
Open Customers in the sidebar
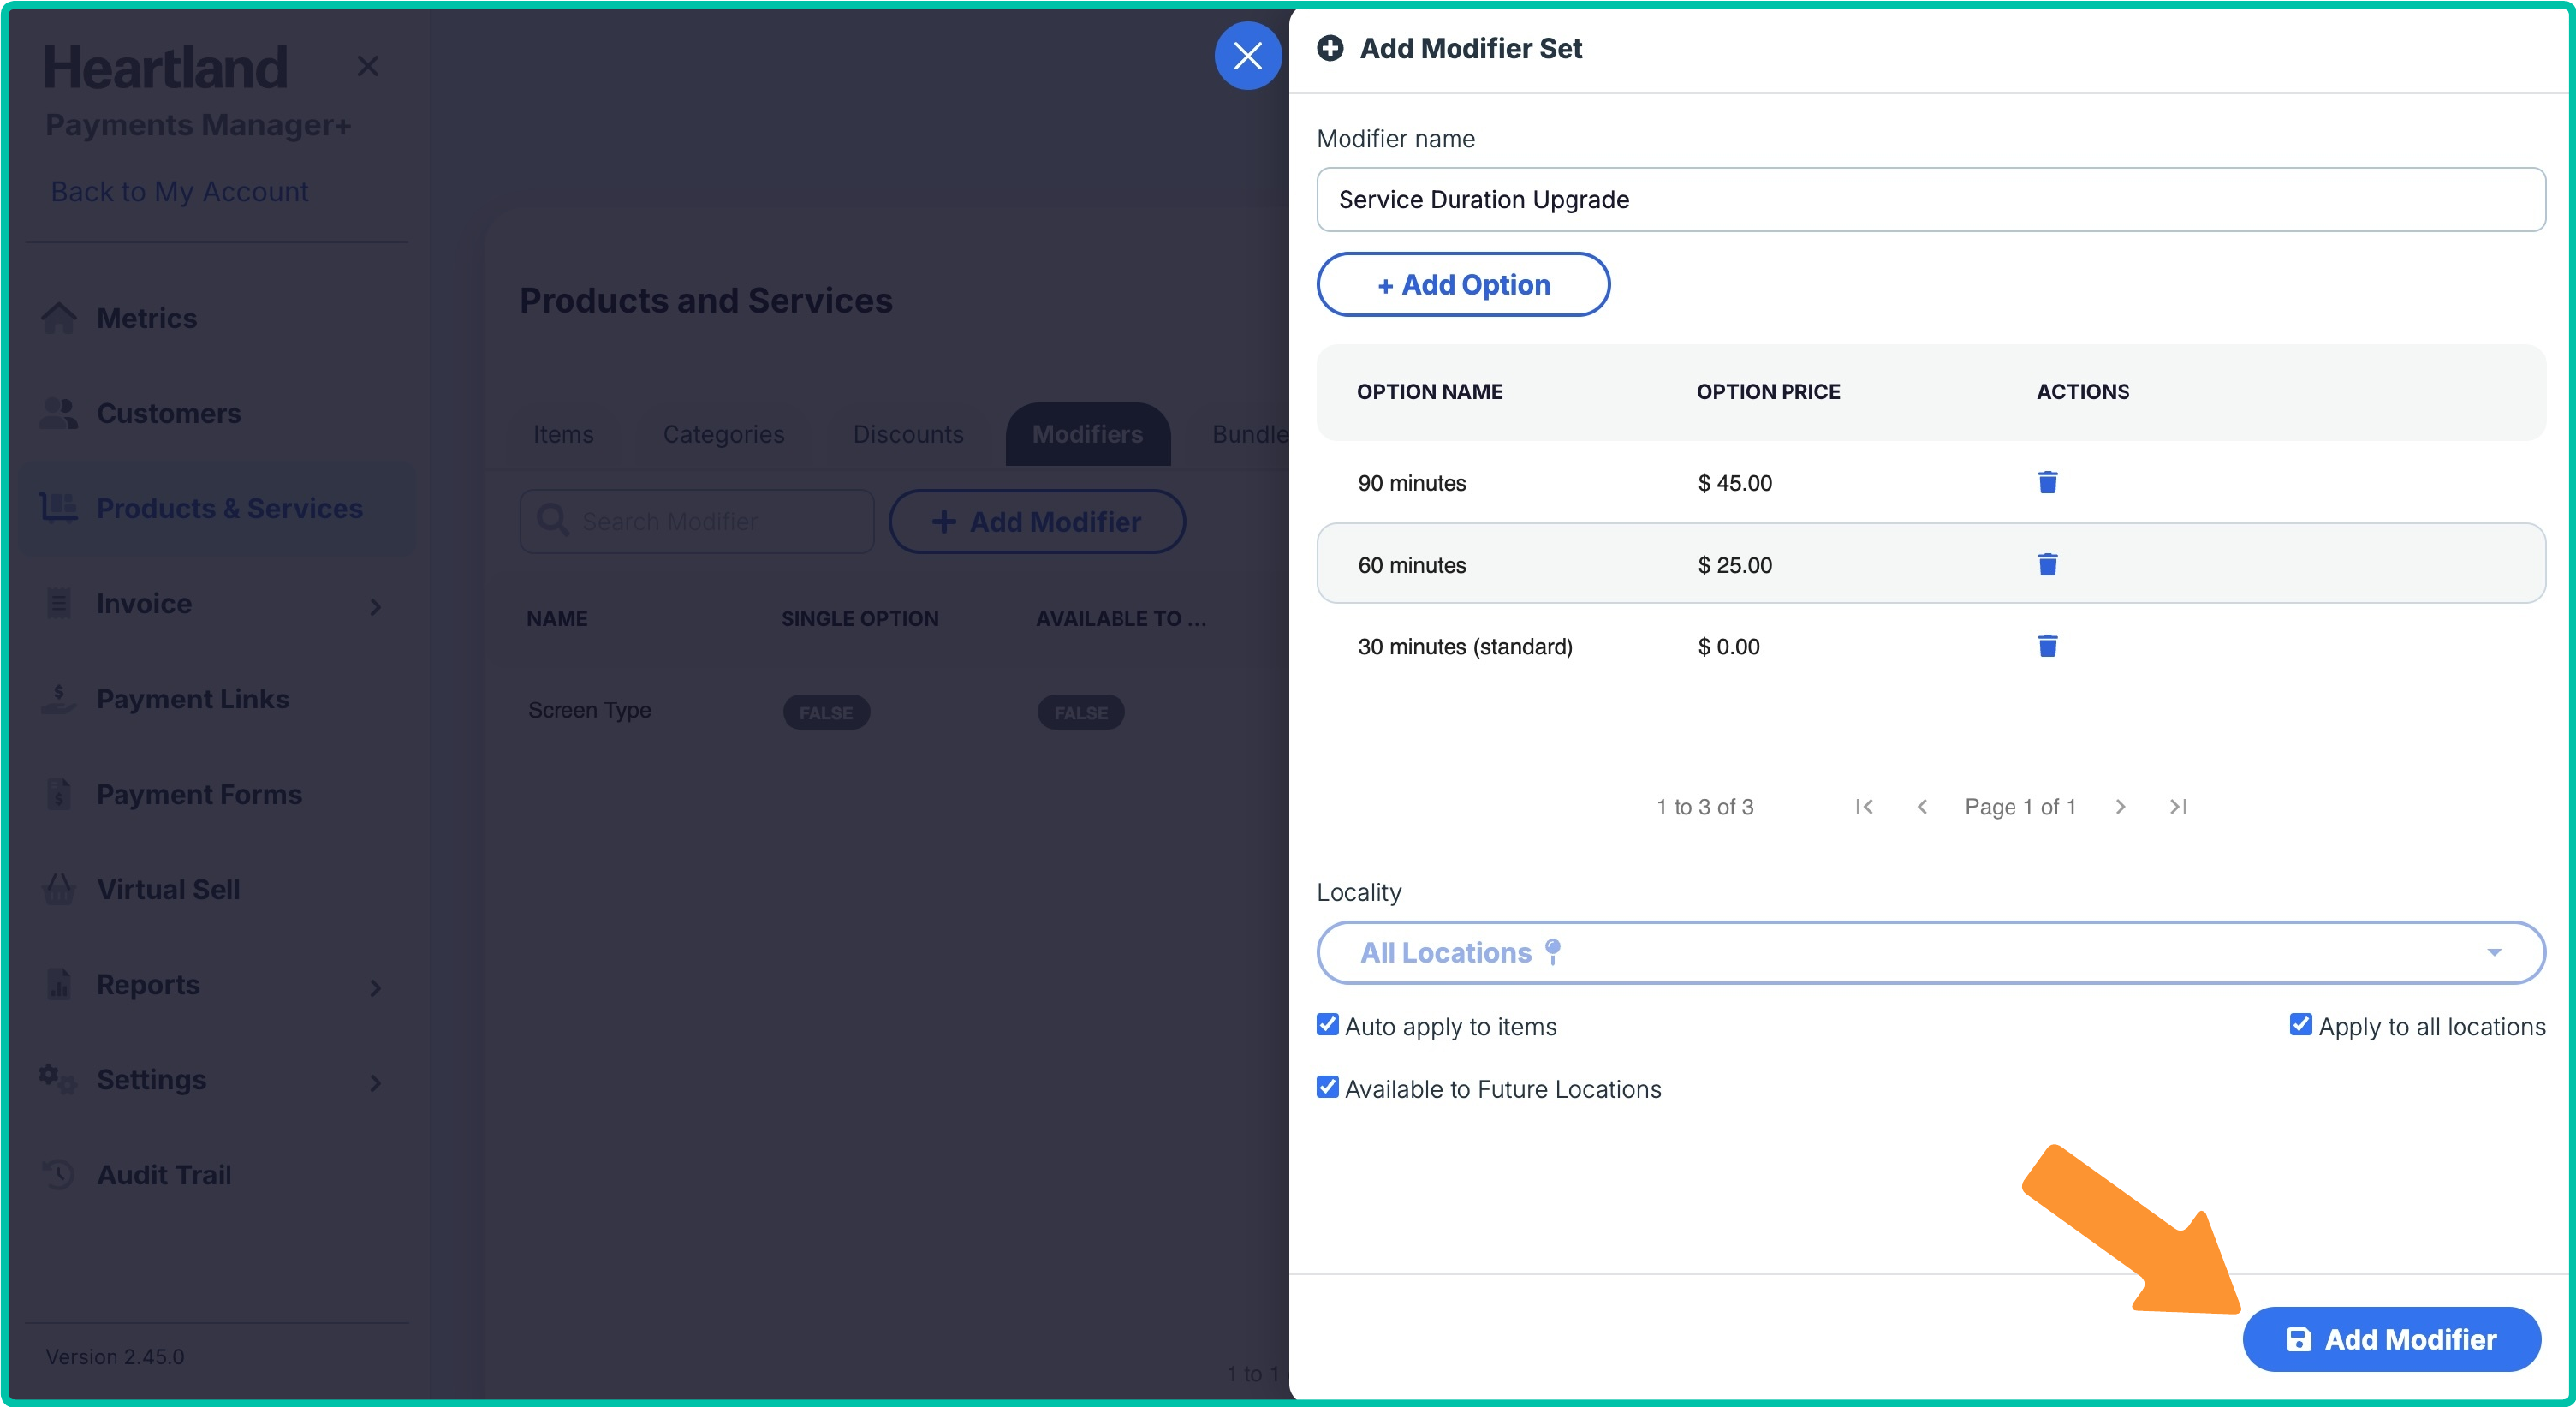coord(215,413)
